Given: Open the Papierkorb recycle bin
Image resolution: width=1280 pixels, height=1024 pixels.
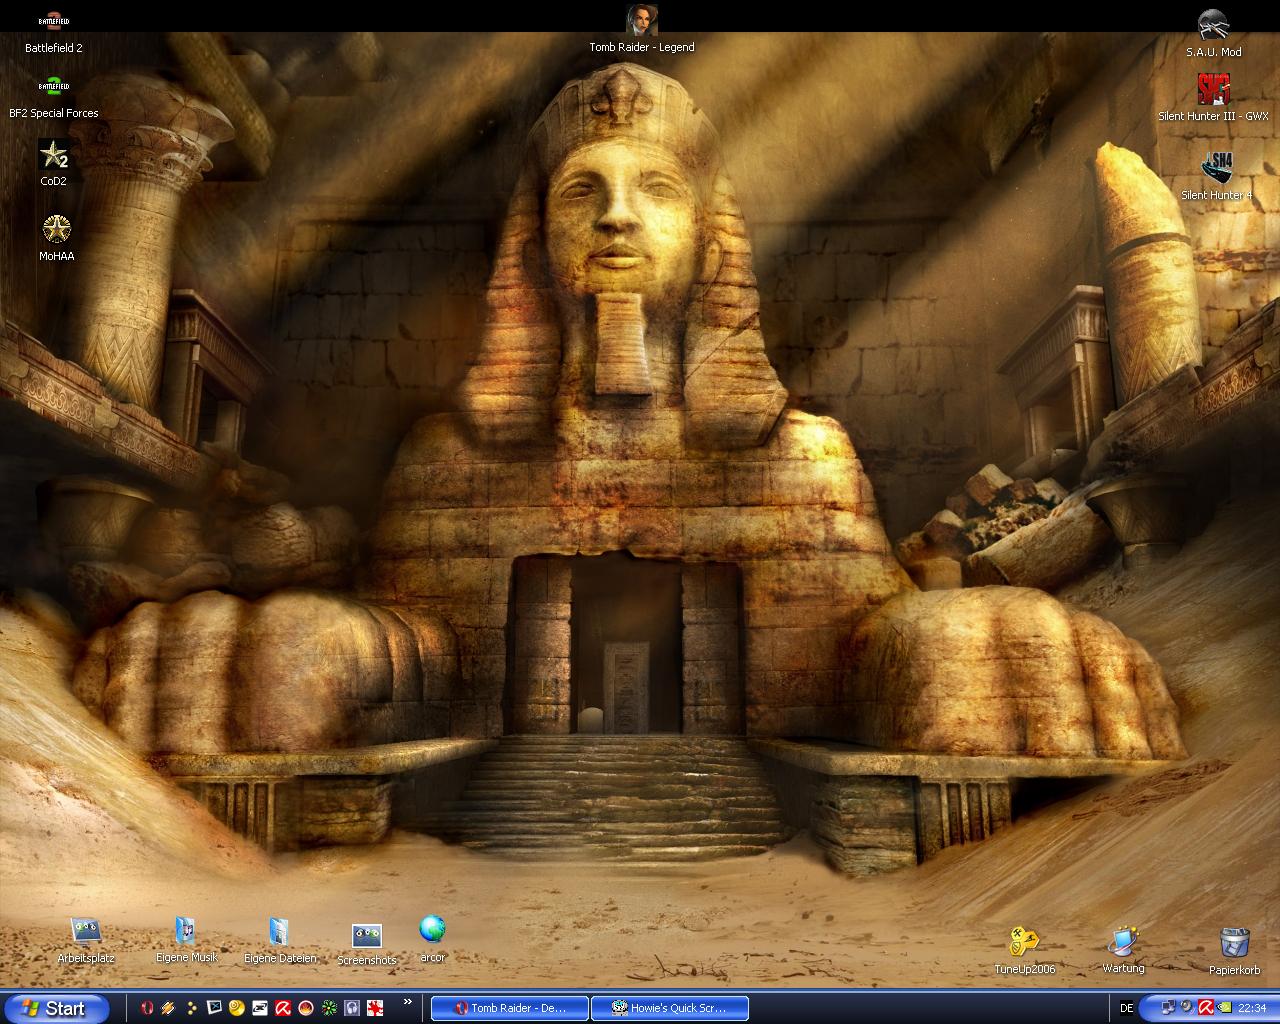Looking at the screenshot, I should pos(1234,943).
